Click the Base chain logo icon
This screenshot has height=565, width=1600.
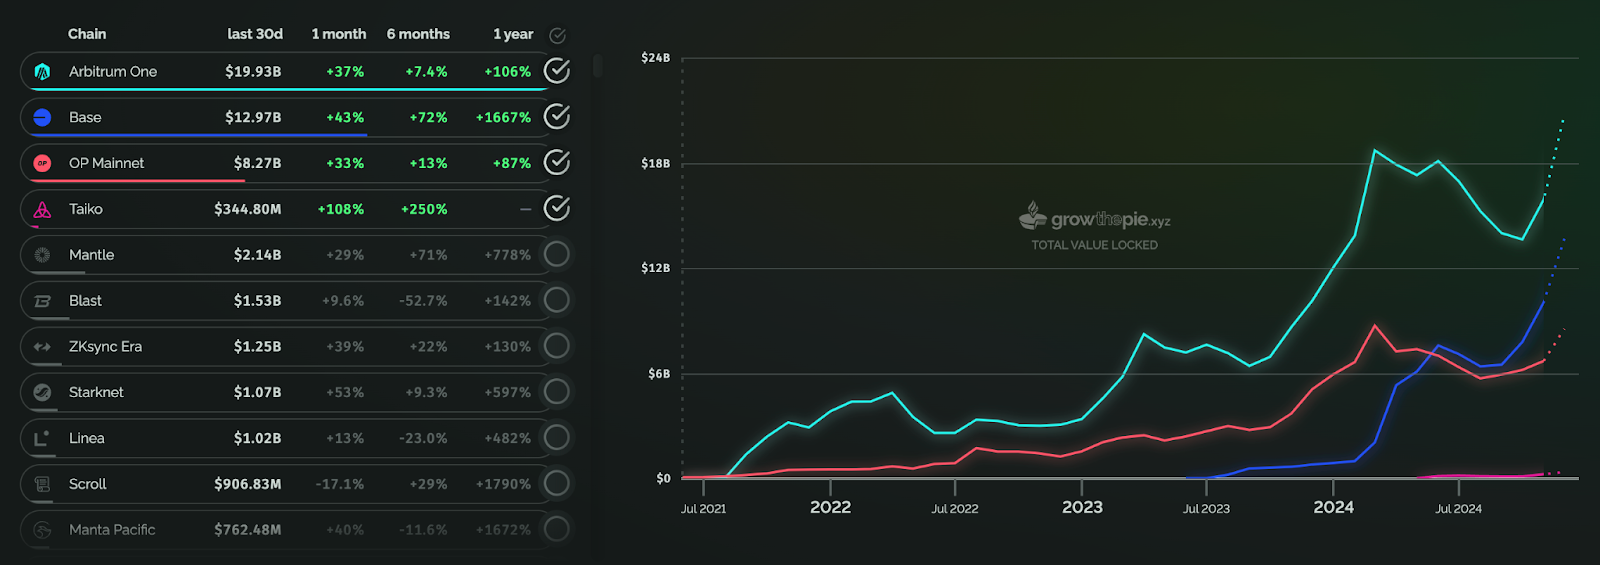coord(42,118)
